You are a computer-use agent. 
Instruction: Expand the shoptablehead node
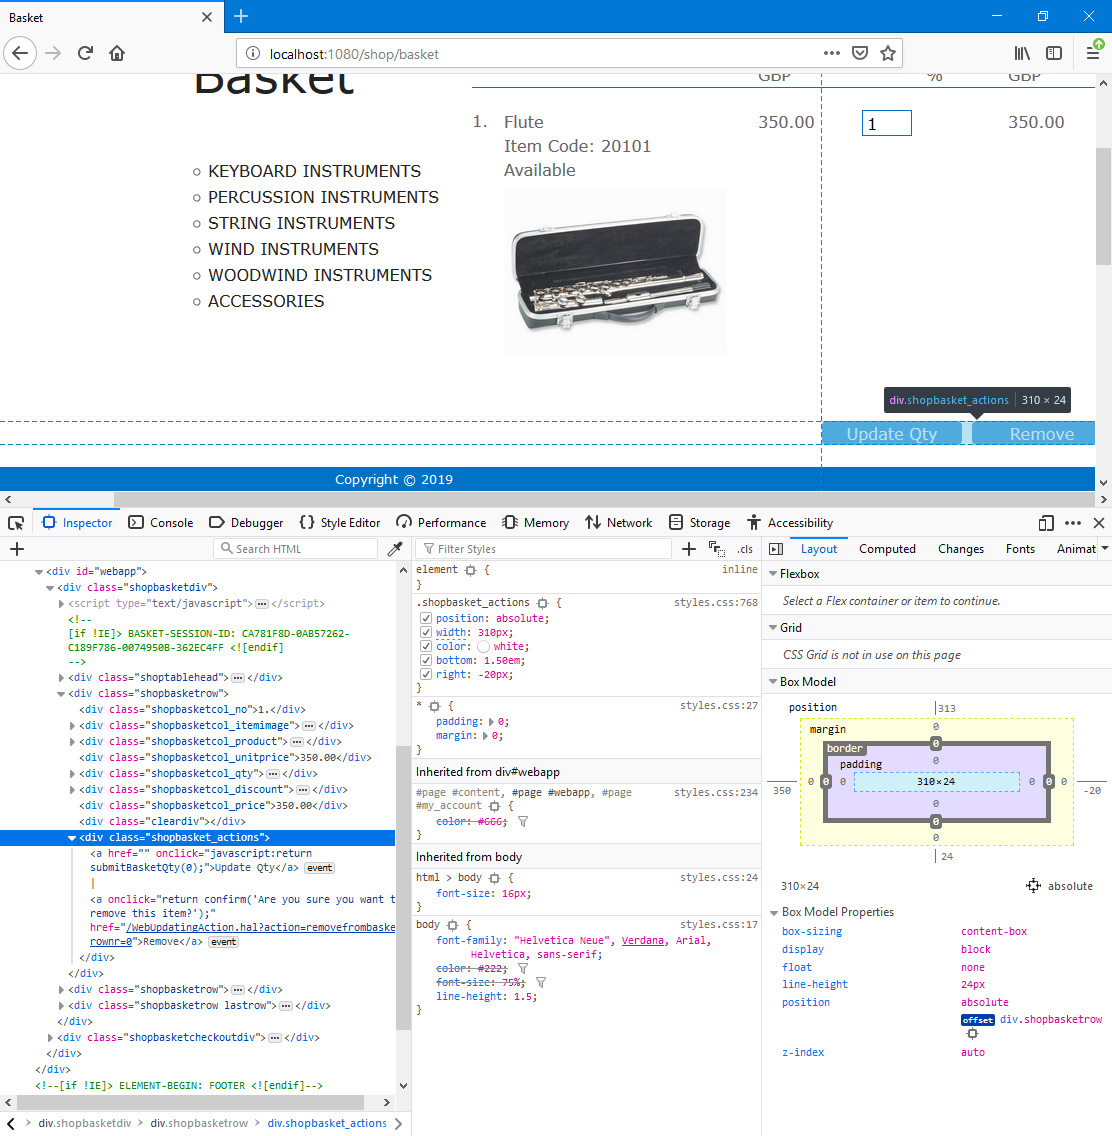61,677
